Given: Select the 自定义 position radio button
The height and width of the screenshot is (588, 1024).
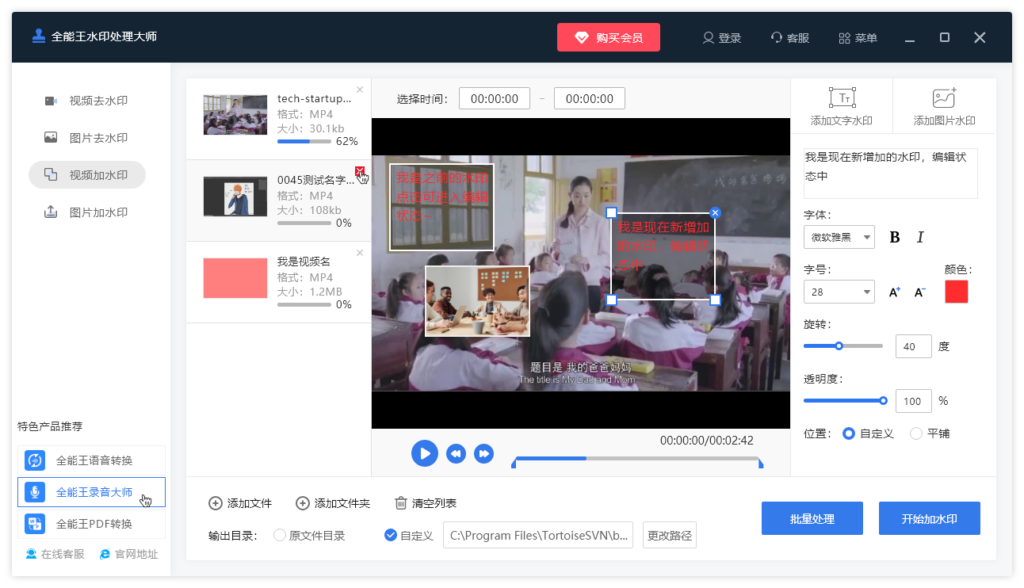Looking at the screenshot, I should pos(849,434).
